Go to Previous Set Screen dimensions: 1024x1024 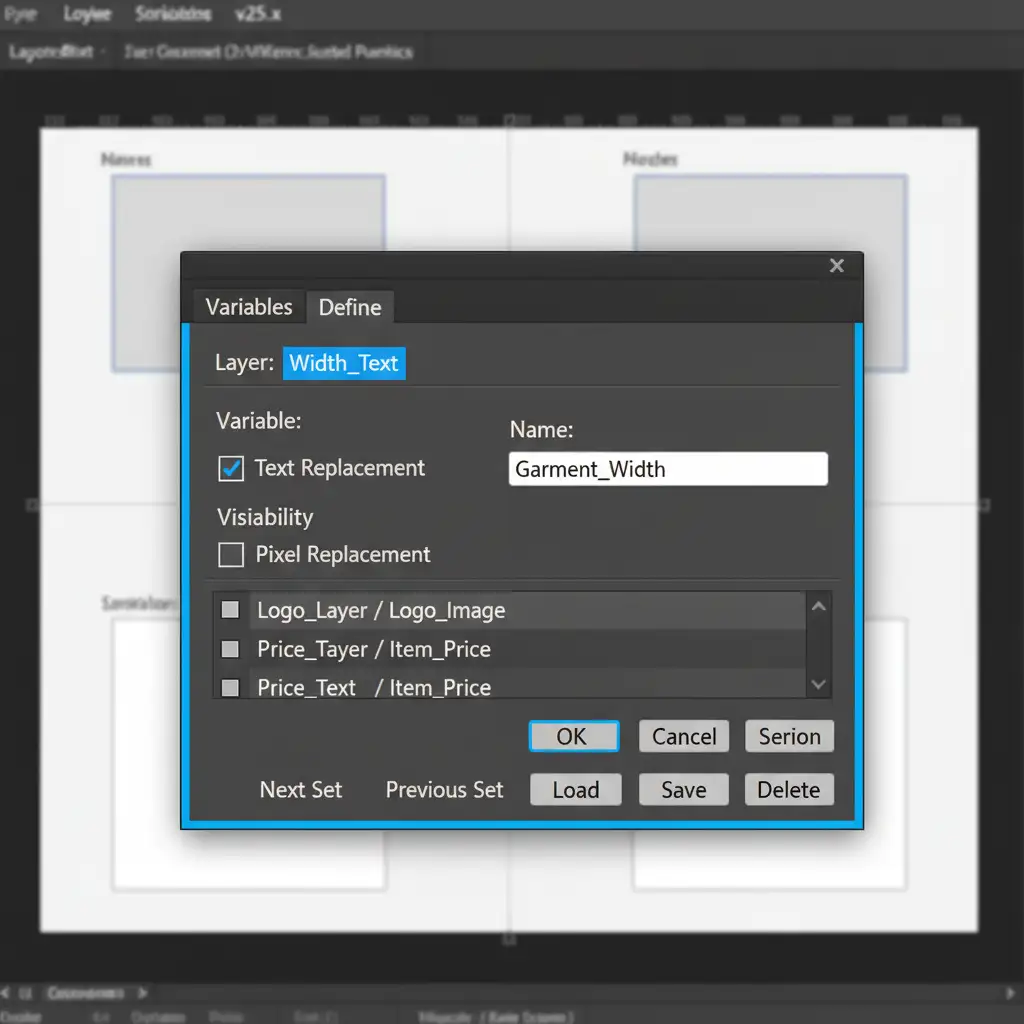(445, 790)
